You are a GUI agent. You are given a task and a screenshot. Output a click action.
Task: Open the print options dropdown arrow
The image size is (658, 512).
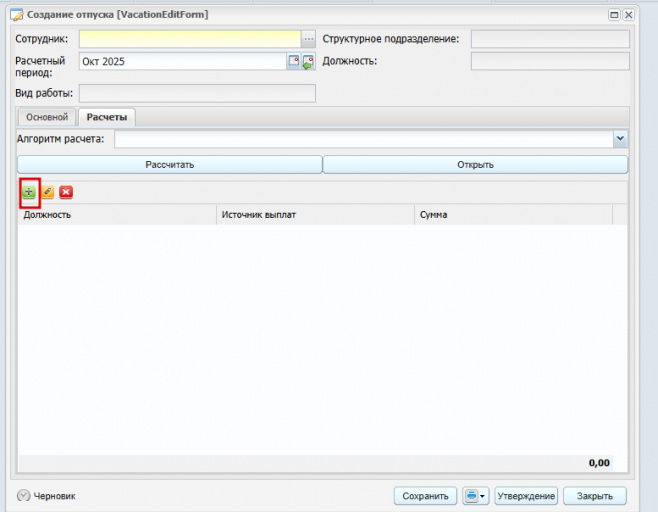(483, 496)
